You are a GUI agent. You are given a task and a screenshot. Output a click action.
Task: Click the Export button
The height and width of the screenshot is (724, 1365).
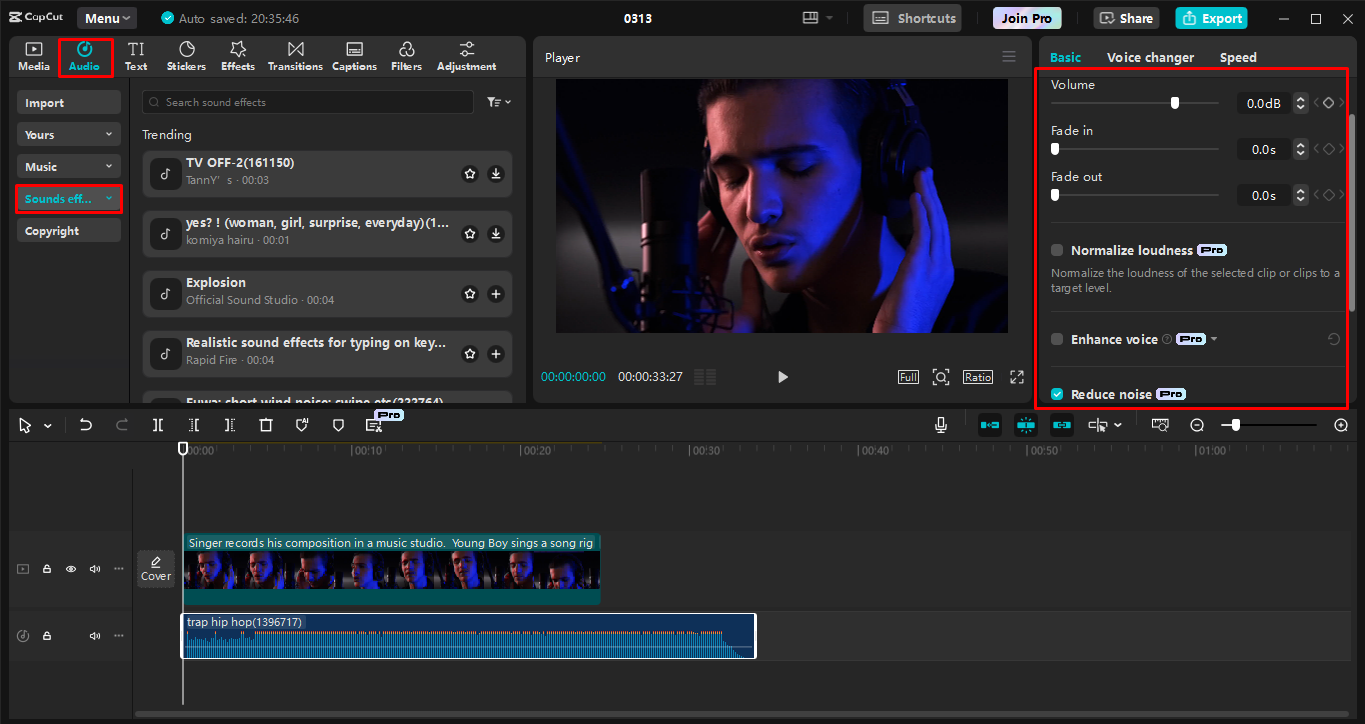tap(1212, 18)
